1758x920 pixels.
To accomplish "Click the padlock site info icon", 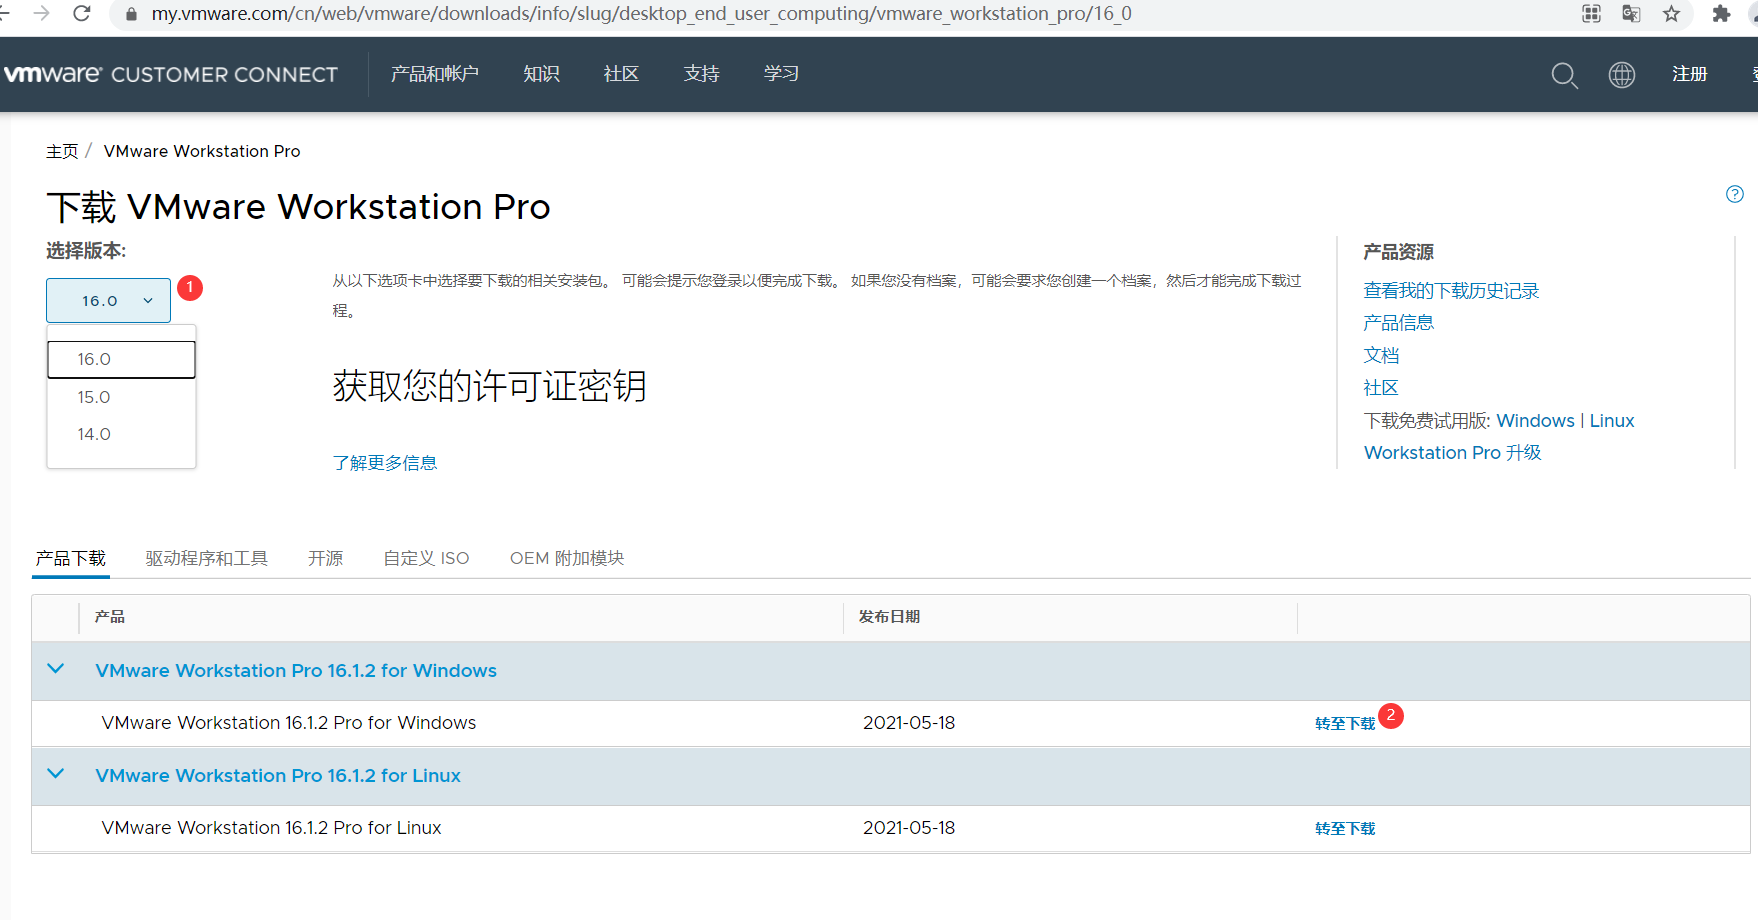I will click(131, 14).
